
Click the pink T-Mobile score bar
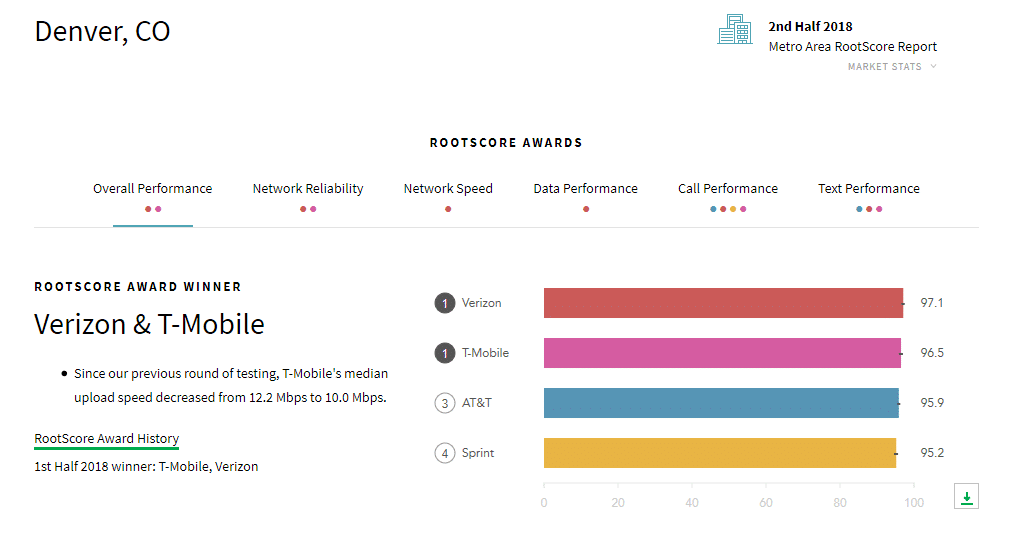pos(722,353)
